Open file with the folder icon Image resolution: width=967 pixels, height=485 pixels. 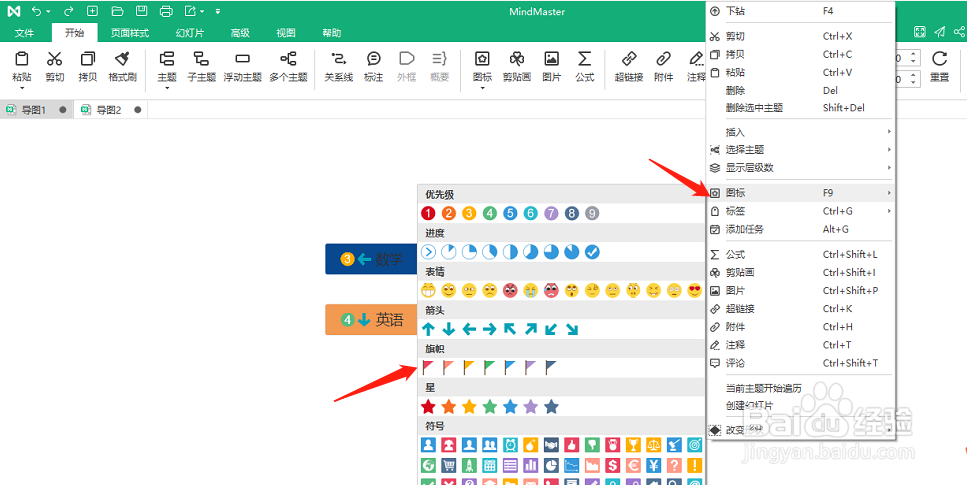(117, 11)
